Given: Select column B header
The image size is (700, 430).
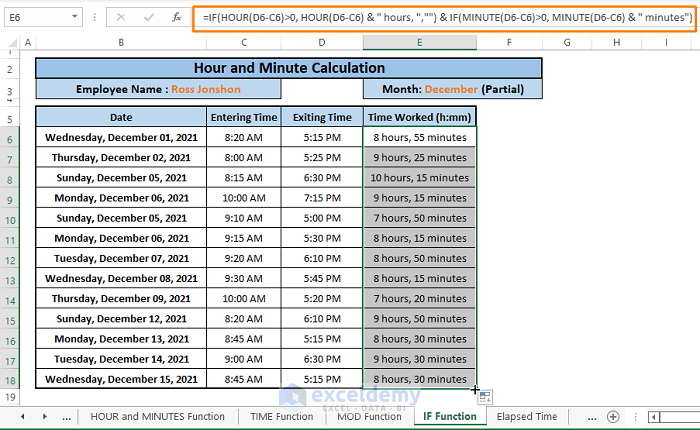Looking at the screenshot, I should pyautogui.click(x=121, y=43).
